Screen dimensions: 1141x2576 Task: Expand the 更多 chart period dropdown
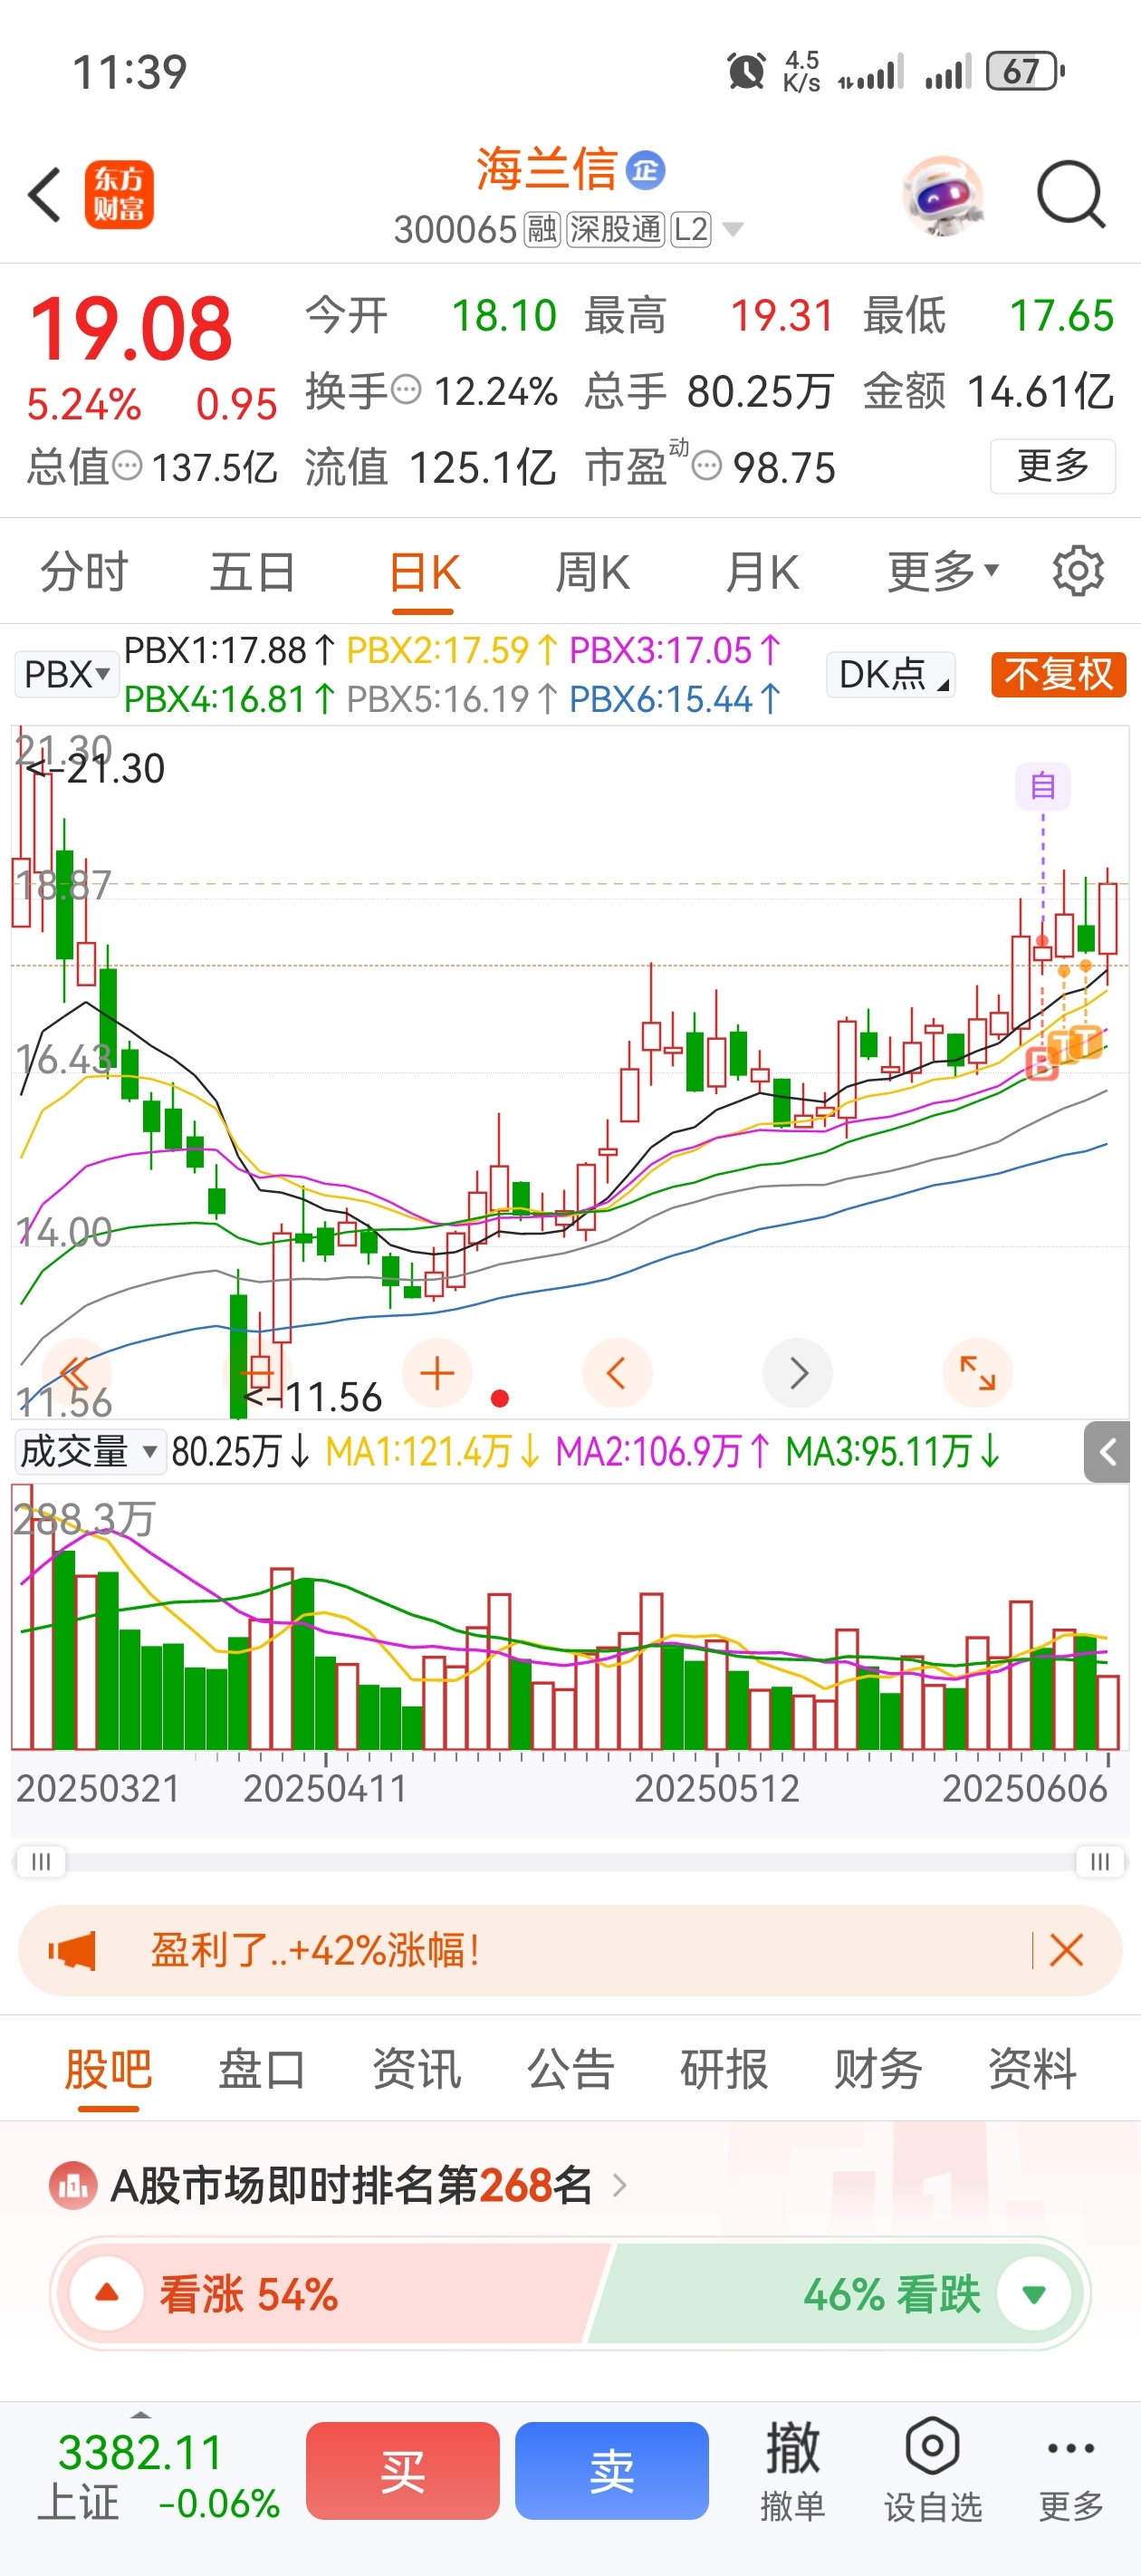tap(943, 571)
